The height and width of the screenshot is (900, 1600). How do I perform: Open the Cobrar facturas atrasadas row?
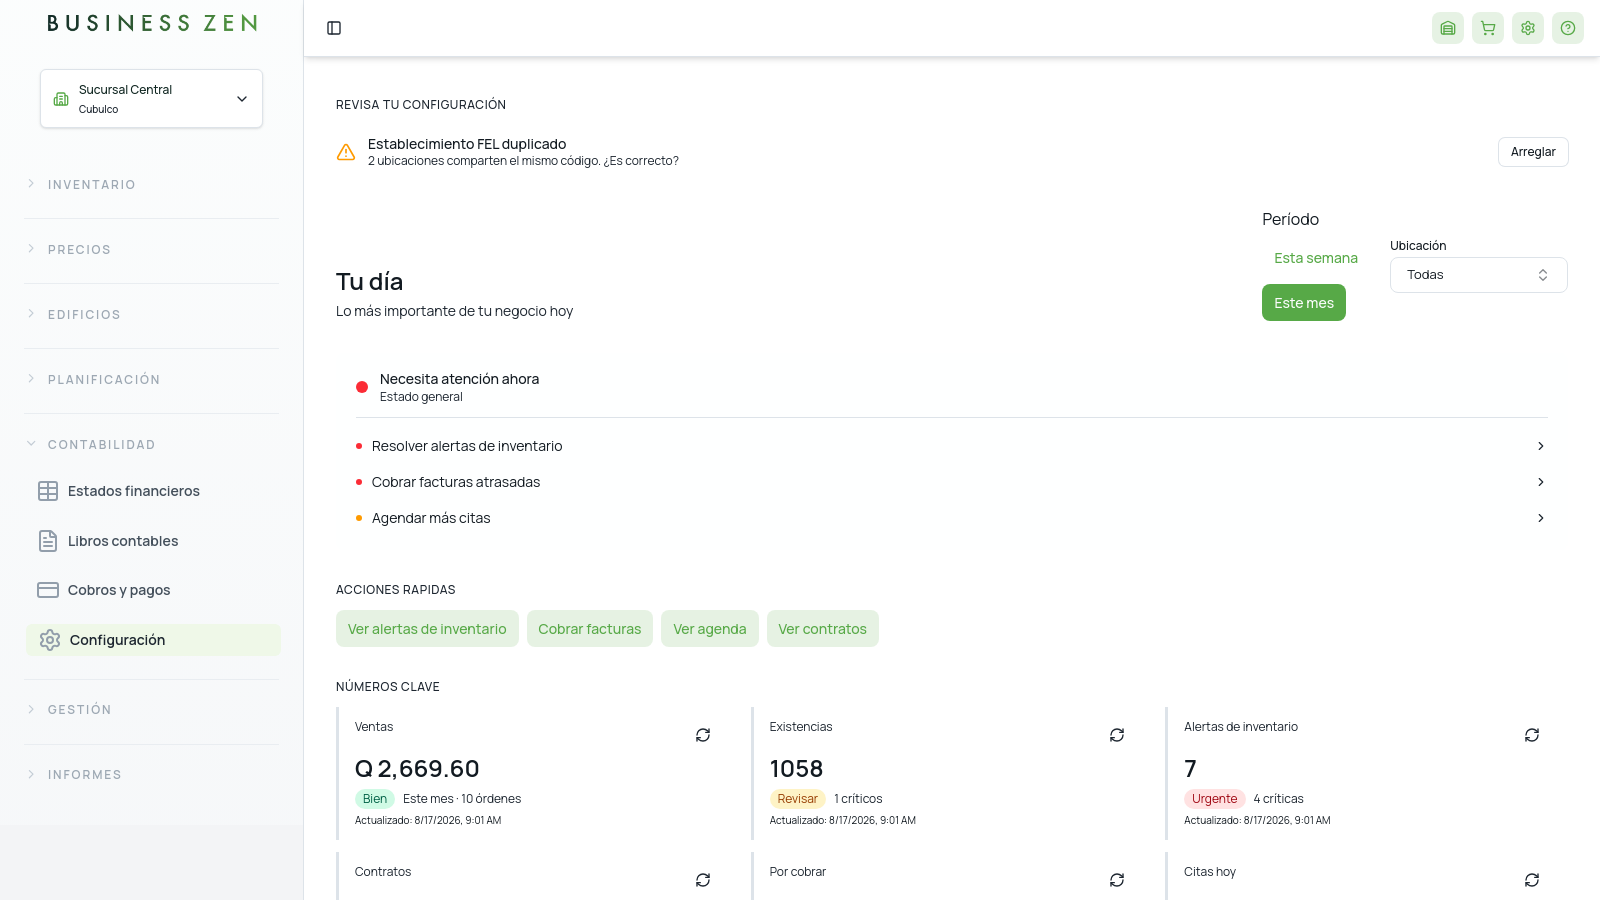952,482
